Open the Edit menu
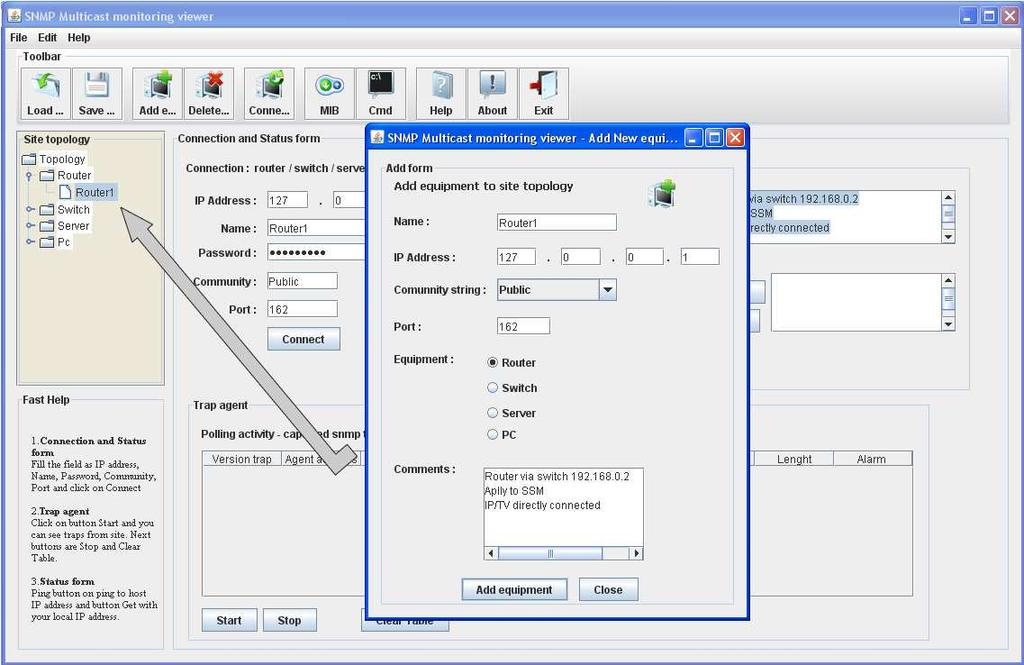 click(47, 37)
